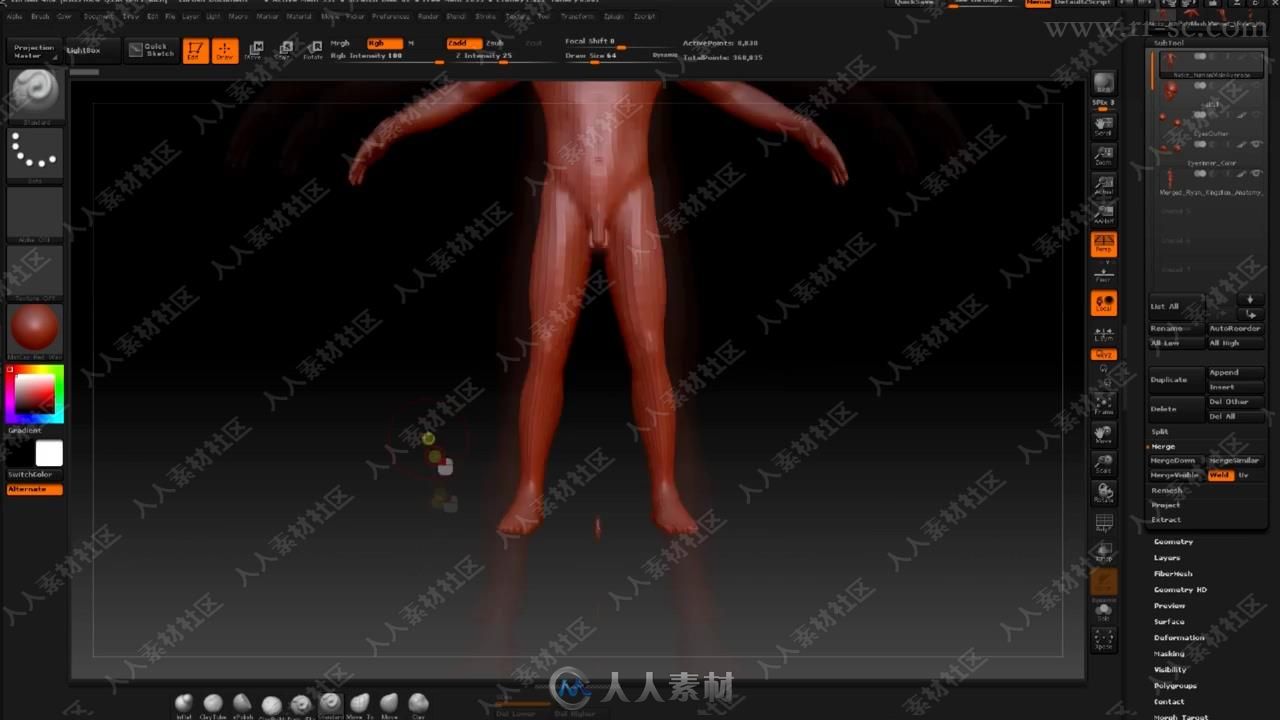
Task: Click the Rotate view icon in right shelf
Action: coord(1104,493)
